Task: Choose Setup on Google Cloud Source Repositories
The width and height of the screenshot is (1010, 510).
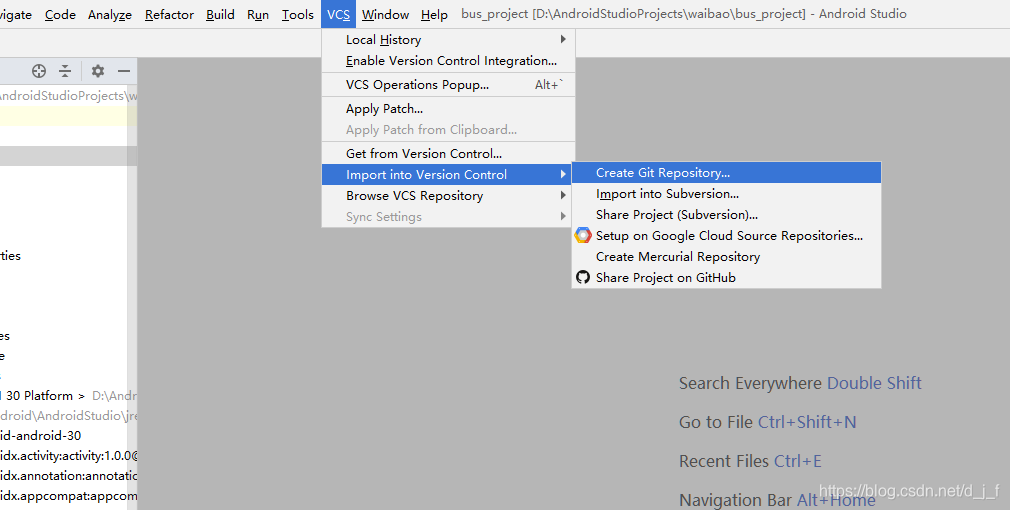Action: click(x=727, y=236)
